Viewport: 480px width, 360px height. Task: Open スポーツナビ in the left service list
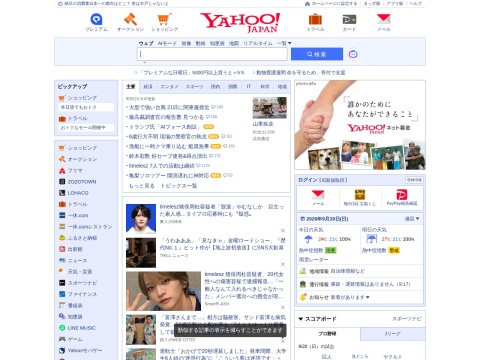(x=78, y=283)
